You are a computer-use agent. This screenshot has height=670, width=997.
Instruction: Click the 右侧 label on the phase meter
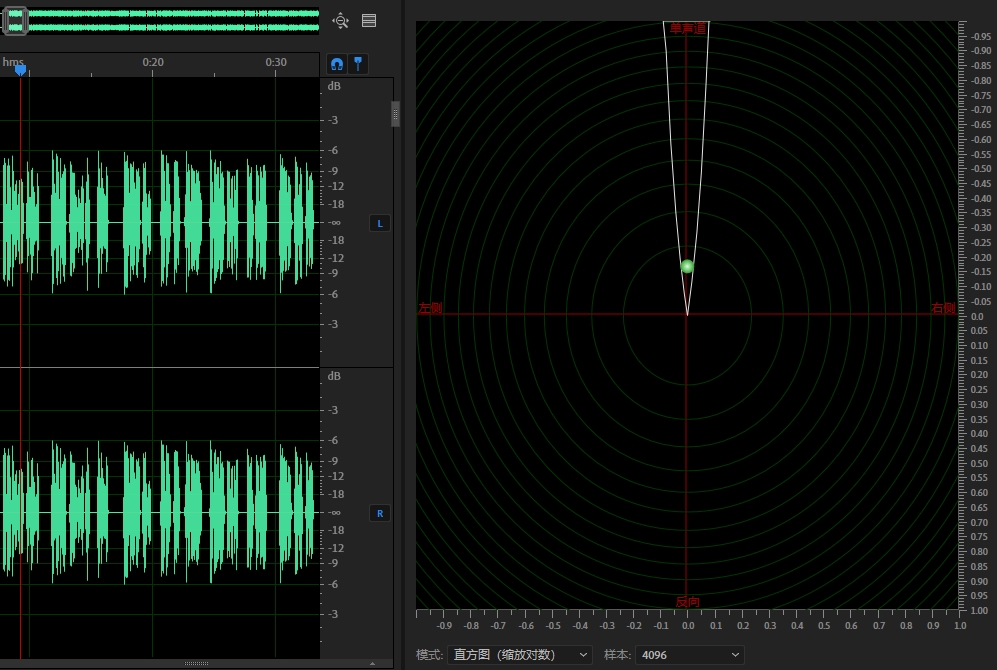click(943, 308)
